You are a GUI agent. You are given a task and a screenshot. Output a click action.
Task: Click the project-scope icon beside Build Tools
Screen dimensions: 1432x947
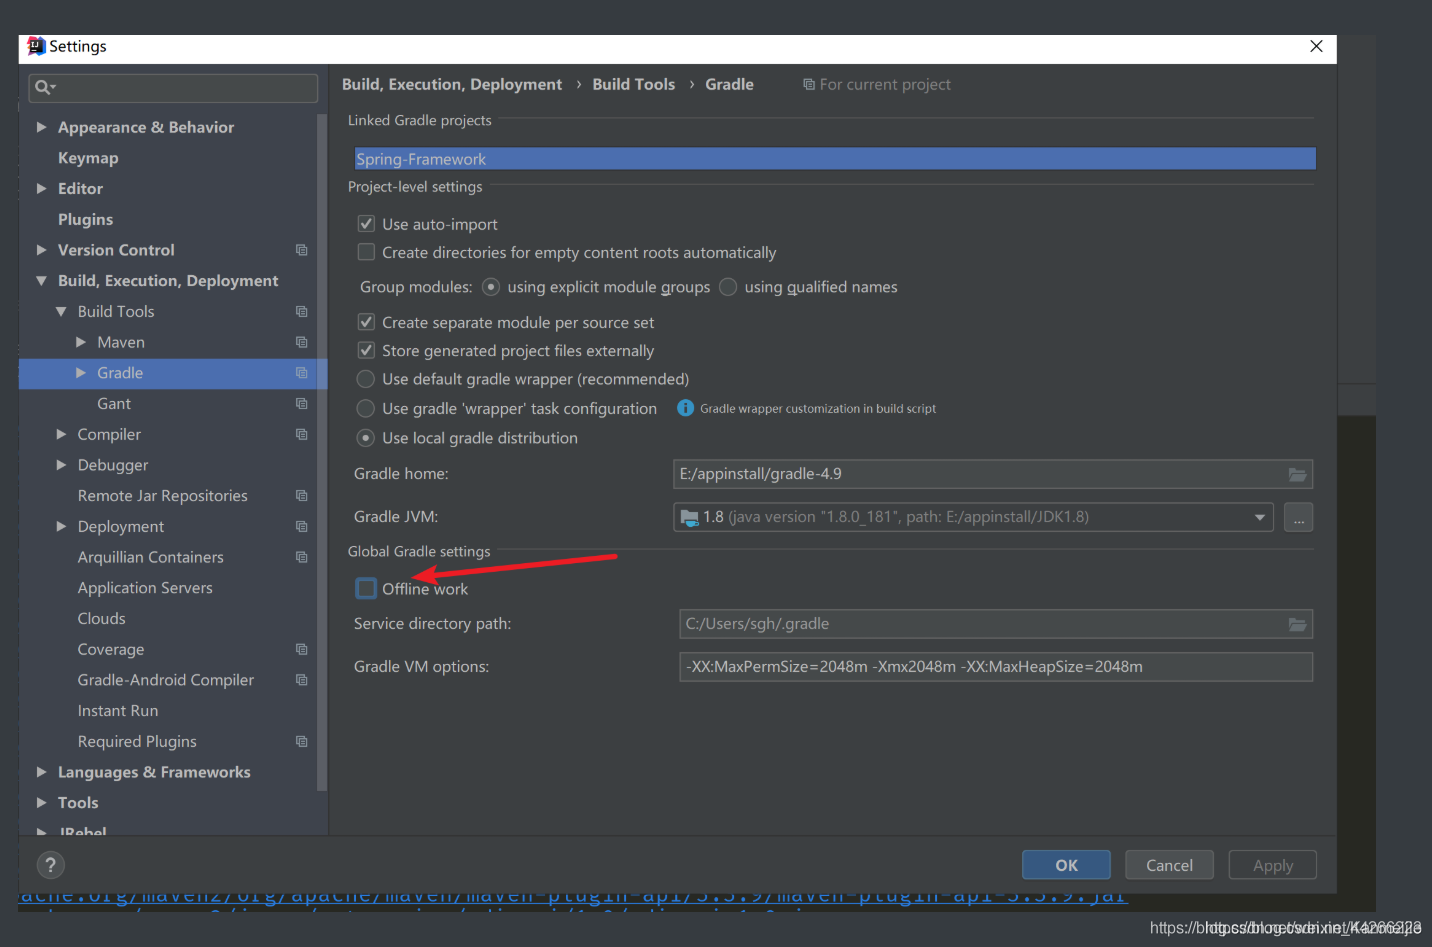pyautogui.click(x=301, y=312)
